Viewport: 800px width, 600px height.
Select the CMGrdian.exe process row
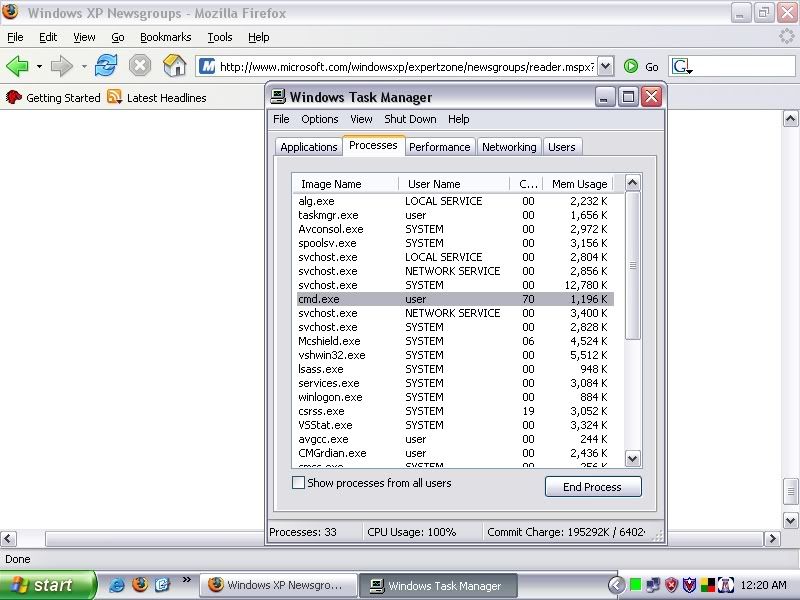click(x=455, y=453)
